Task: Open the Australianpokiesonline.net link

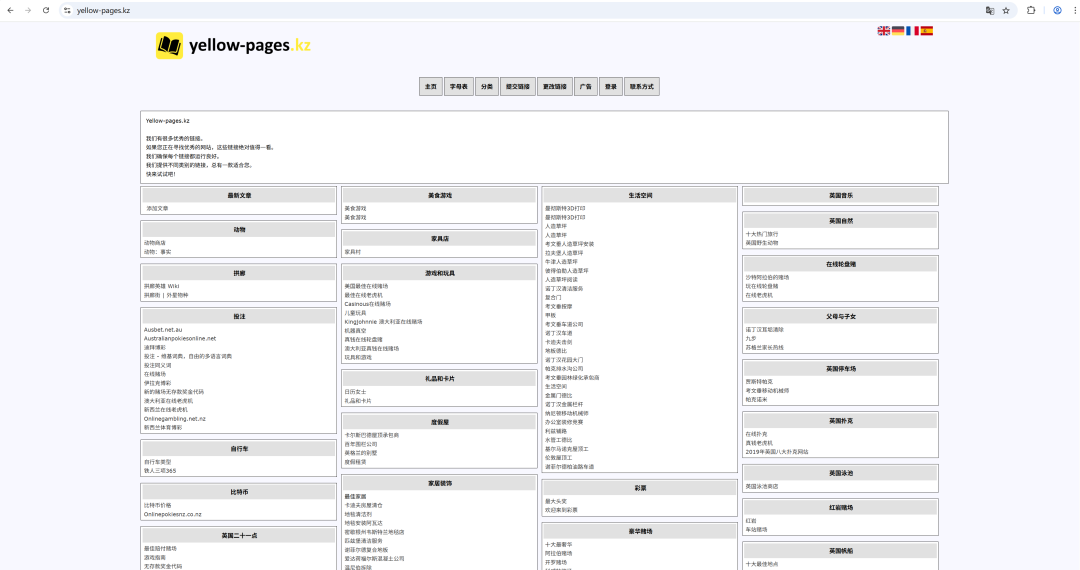Action: 180,339
